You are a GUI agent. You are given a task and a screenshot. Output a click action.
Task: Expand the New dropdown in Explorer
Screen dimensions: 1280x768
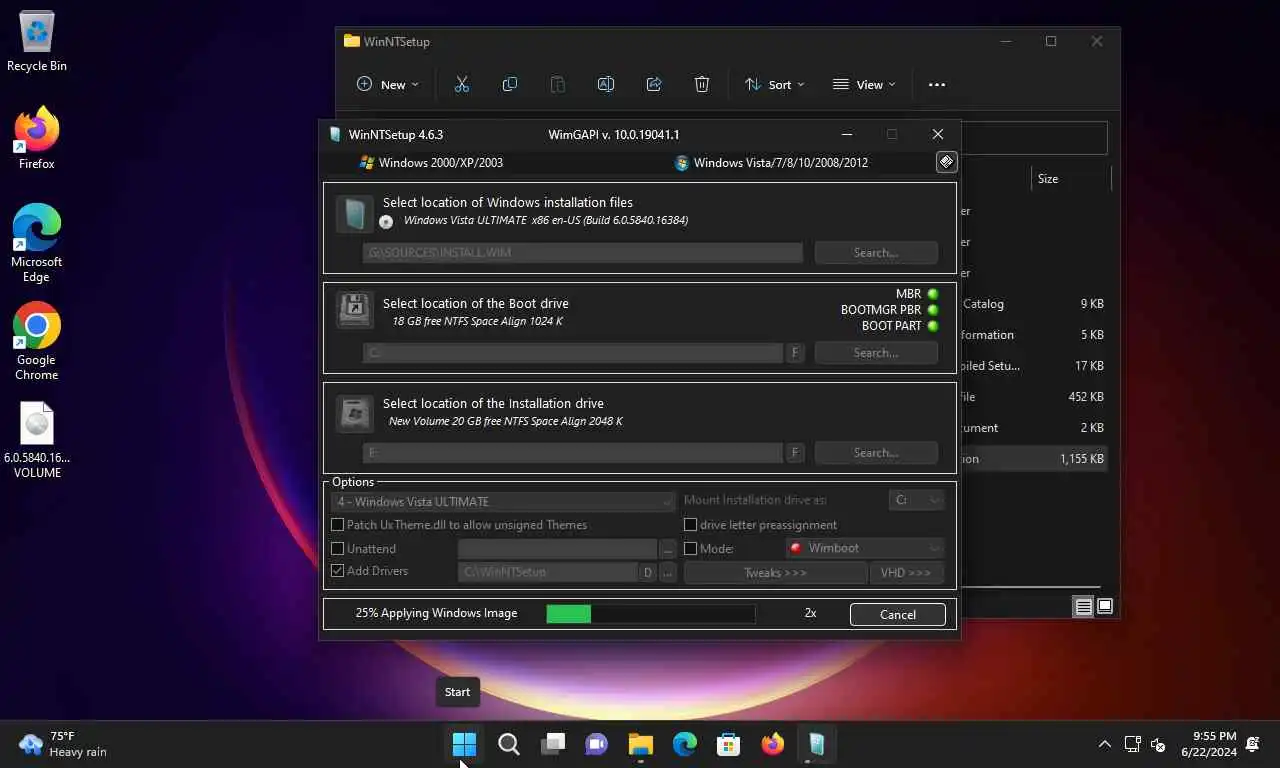pyautogui.click(x=388, y=85)
